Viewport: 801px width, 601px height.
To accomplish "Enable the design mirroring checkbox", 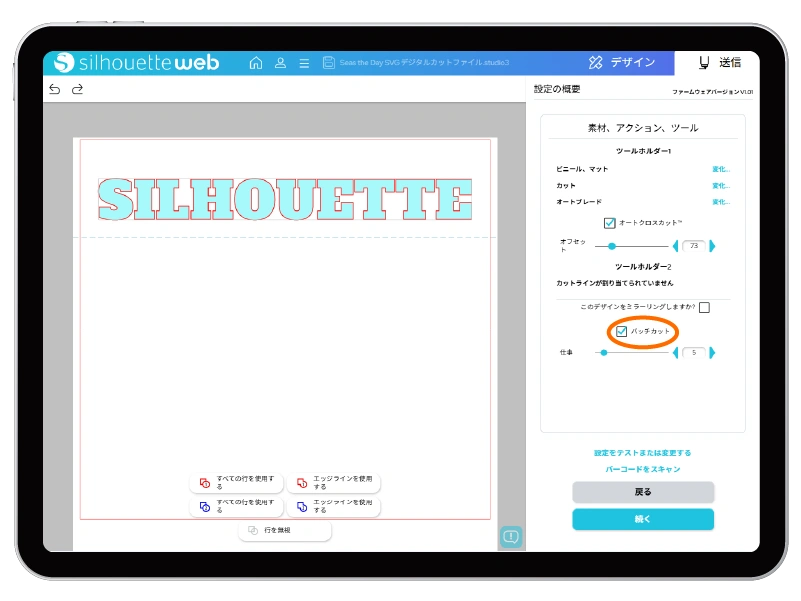I will [x=703, y=307].
